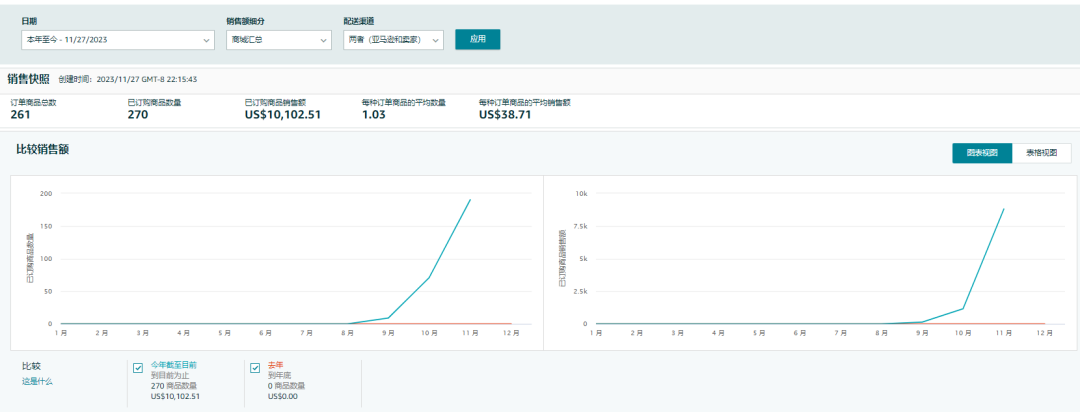Click the average quantity value 1.03

[x=373, y=114]
